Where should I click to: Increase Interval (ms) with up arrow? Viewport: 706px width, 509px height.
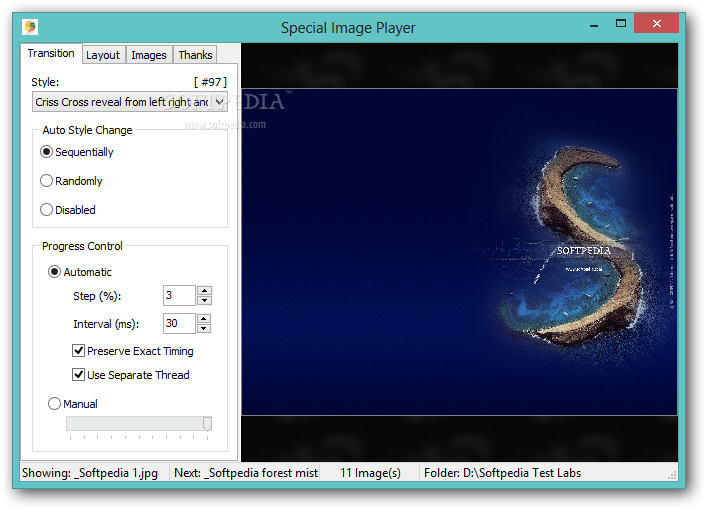point(204,318)
